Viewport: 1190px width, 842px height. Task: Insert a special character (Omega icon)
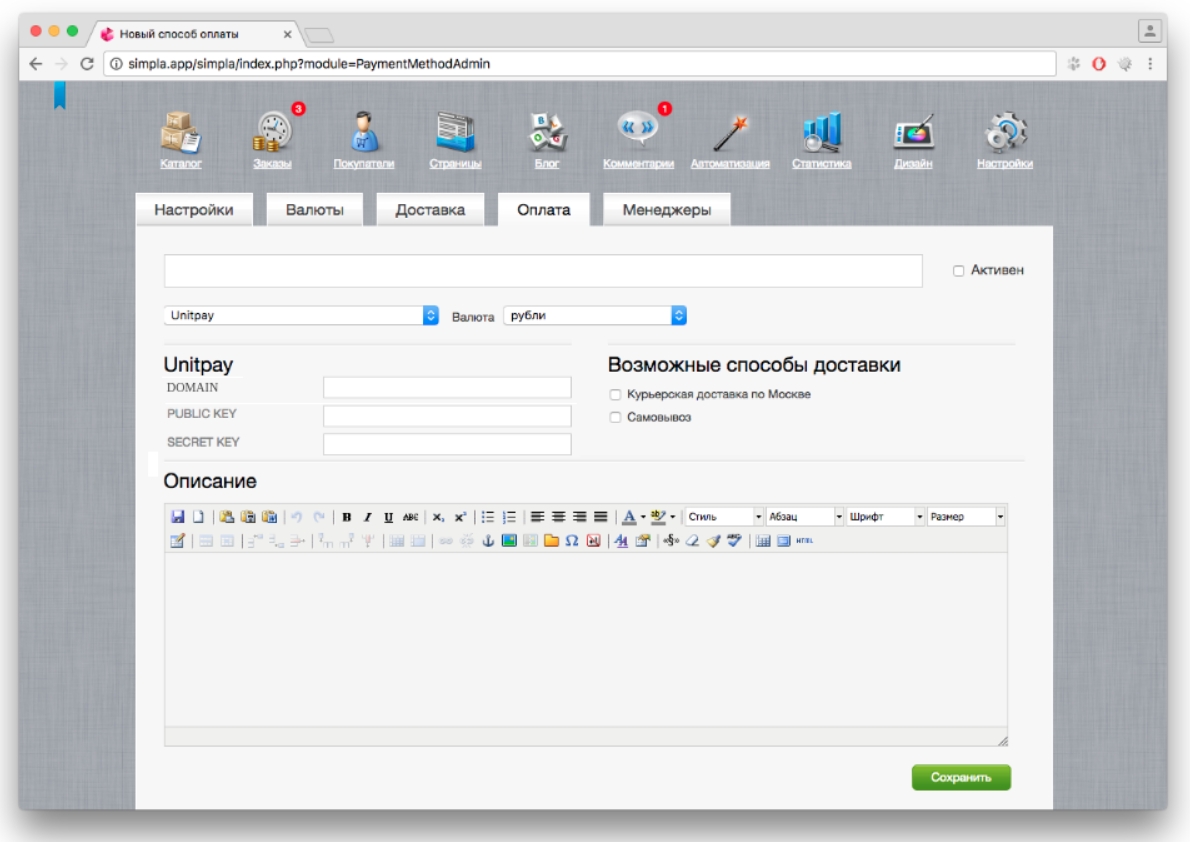point(572,541)
